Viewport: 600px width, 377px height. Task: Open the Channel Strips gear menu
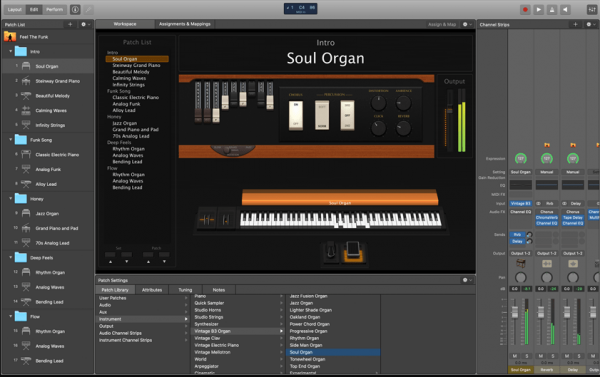(x=590, y=24)
